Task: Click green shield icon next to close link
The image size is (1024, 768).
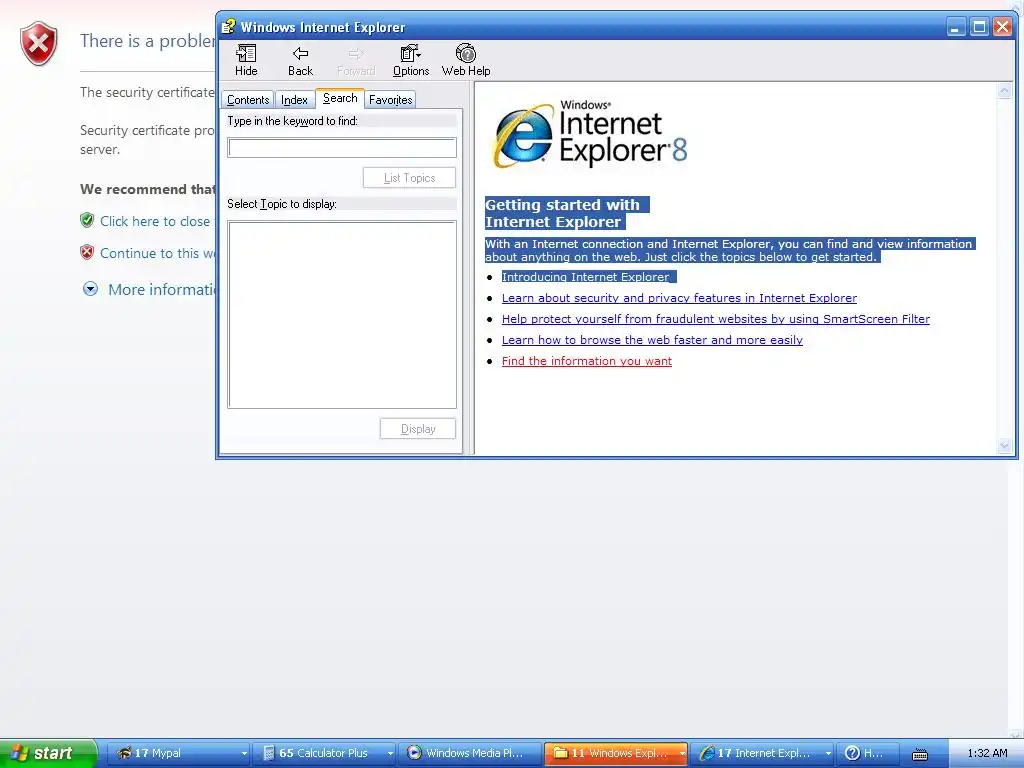Action: click(x=87, y=220)
